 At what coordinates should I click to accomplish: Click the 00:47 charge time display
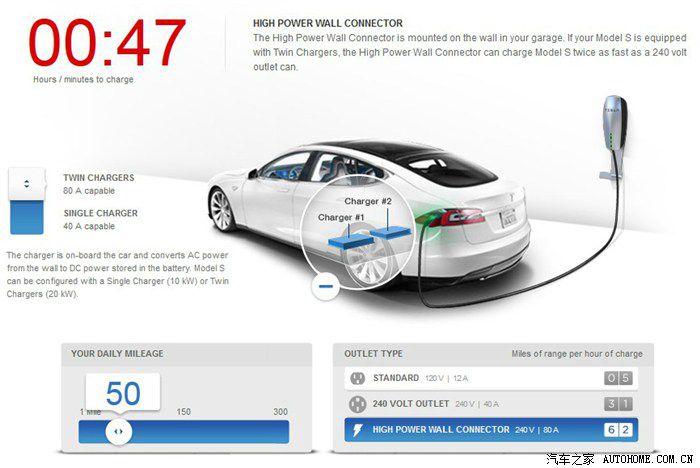click(107, 43)
